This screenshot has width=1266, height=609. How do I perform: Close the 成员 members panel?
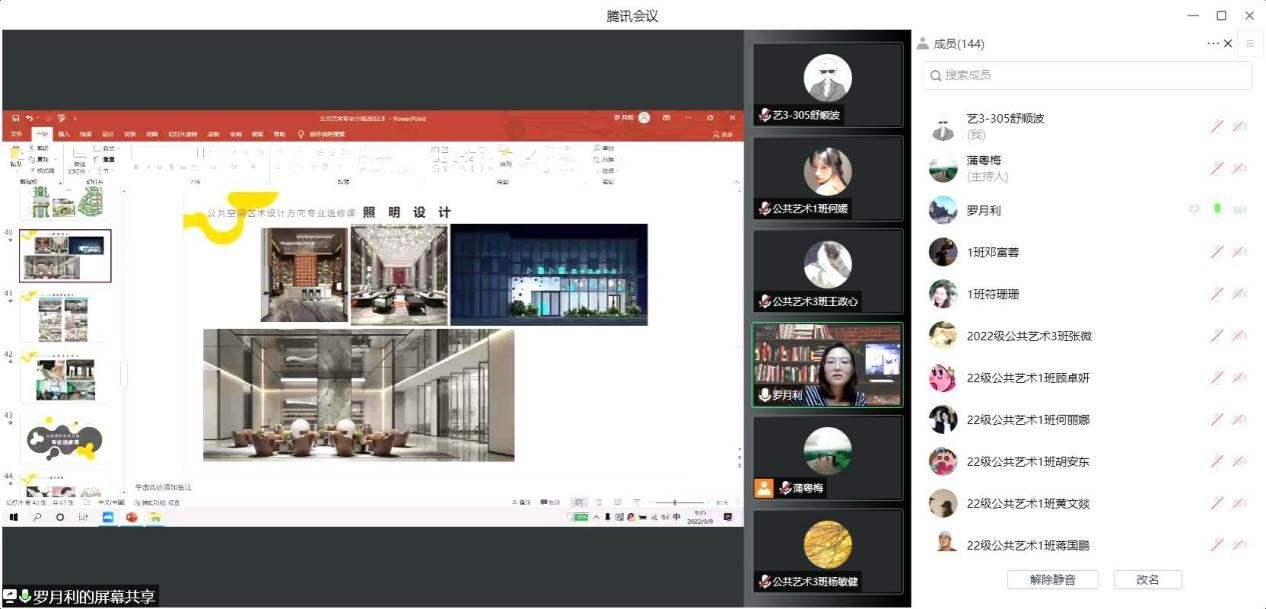(x=1228, y=43)
